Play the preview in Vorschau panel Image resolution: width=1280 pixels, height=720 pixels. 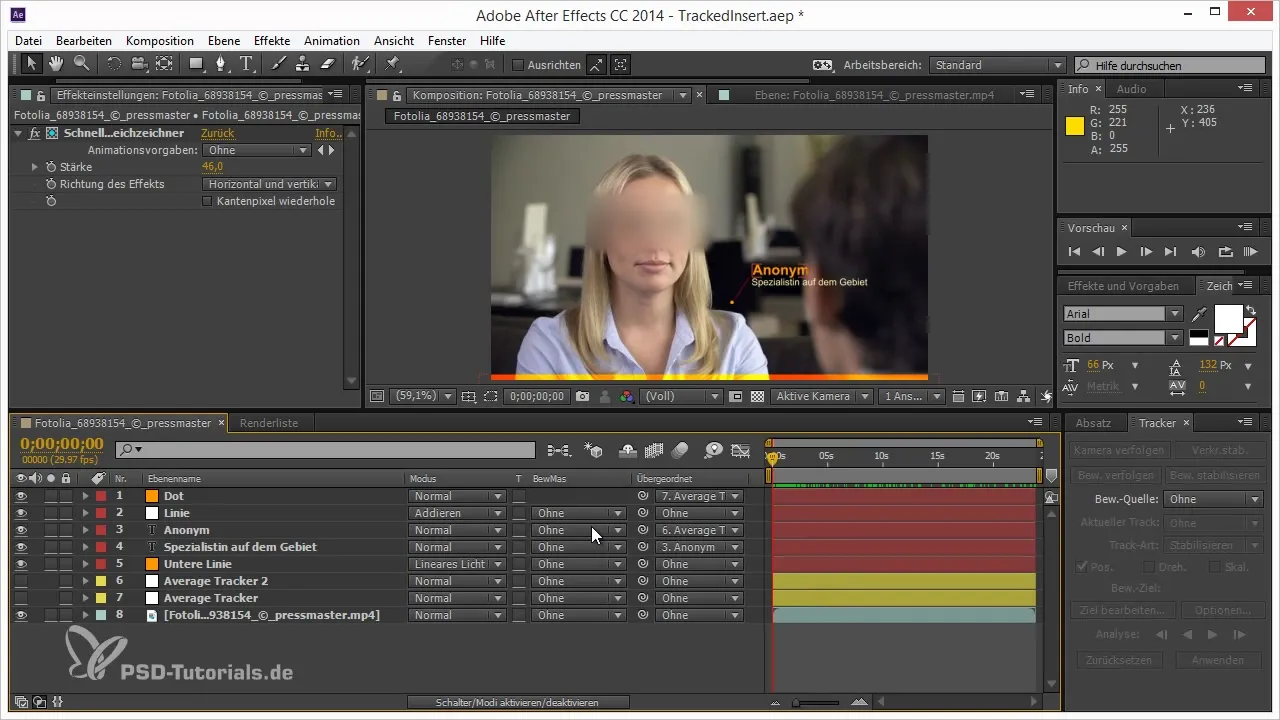click(1121, 252)
